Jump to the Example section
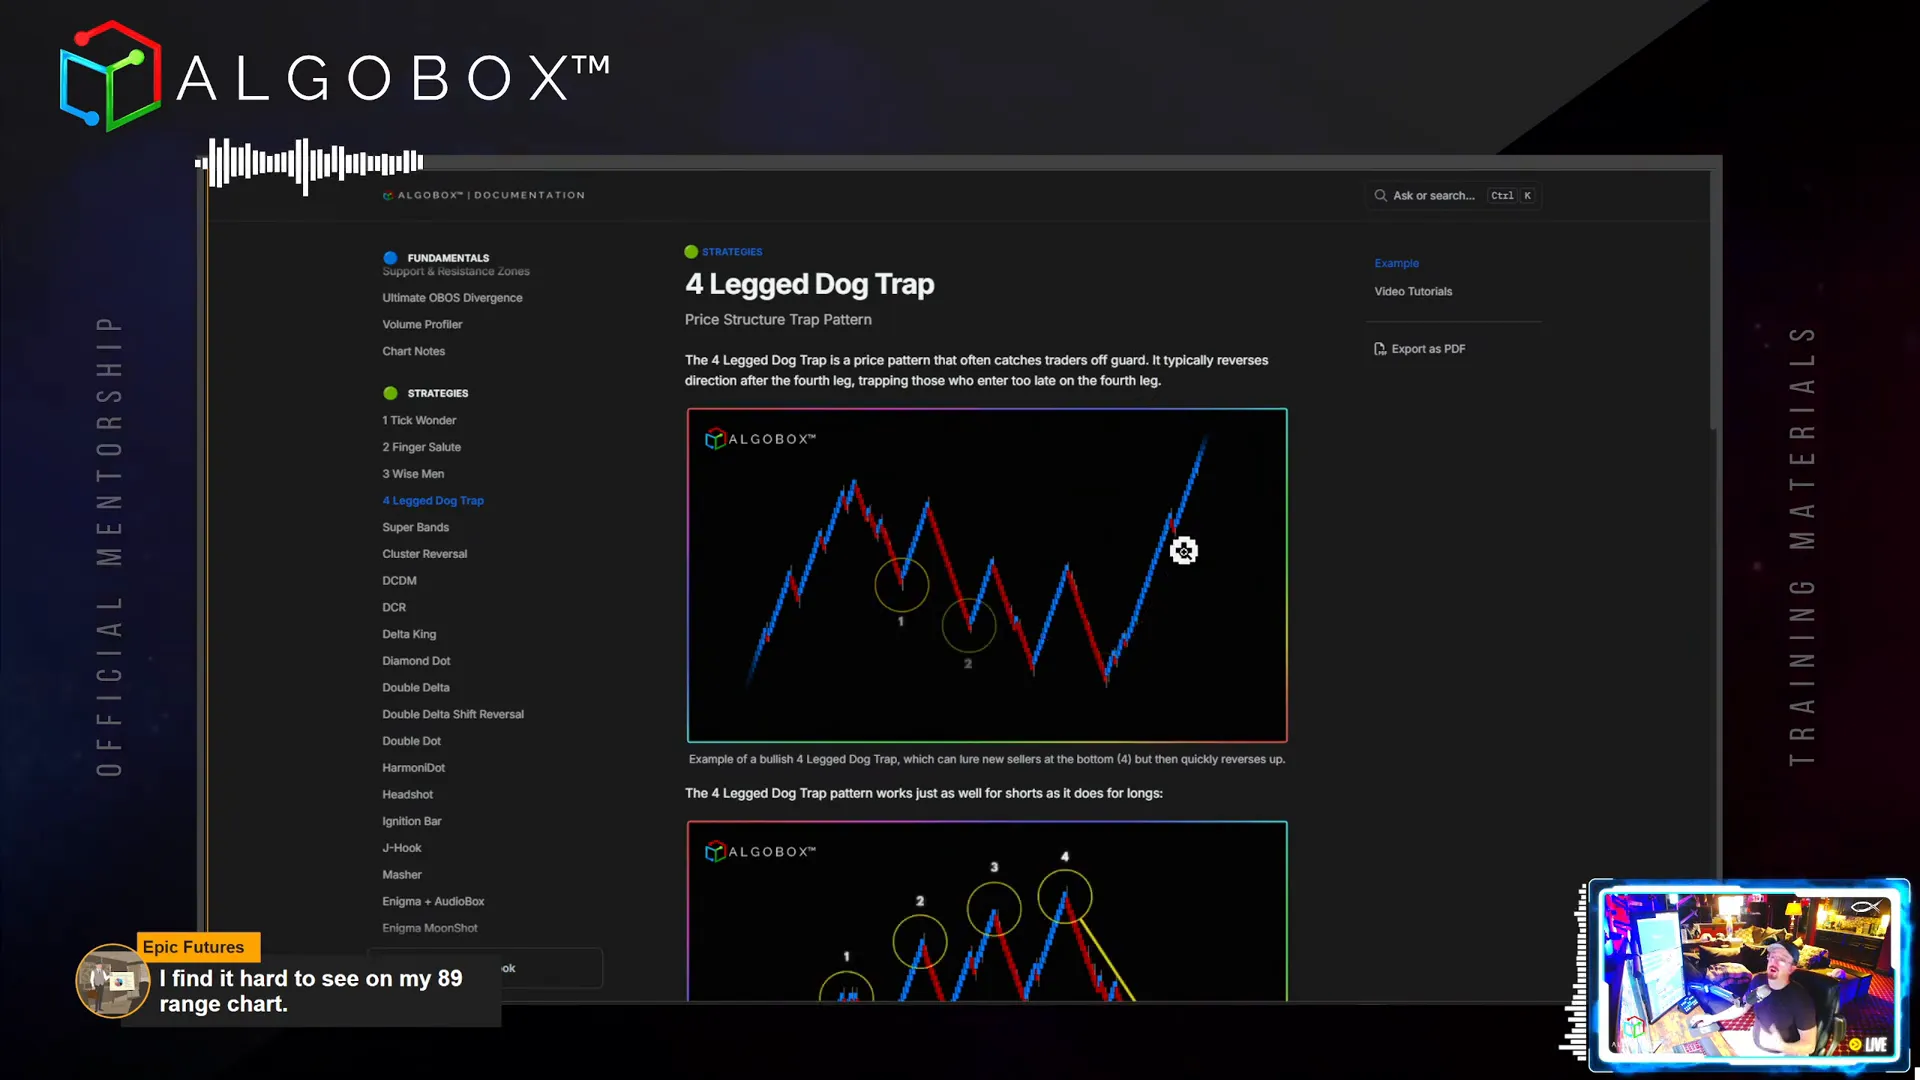1920x1080 pixels. [x=1396, y=263]
